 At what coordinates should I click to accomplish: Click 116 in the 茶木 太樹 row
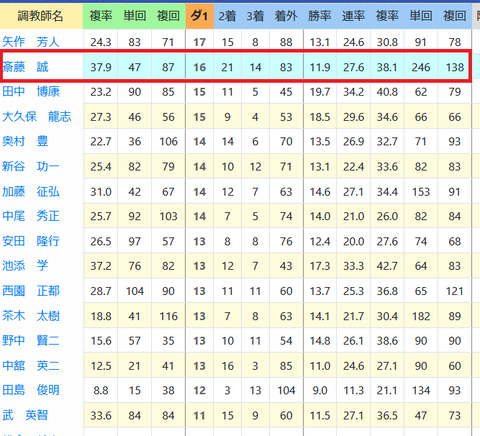click(x=168, y=316)
